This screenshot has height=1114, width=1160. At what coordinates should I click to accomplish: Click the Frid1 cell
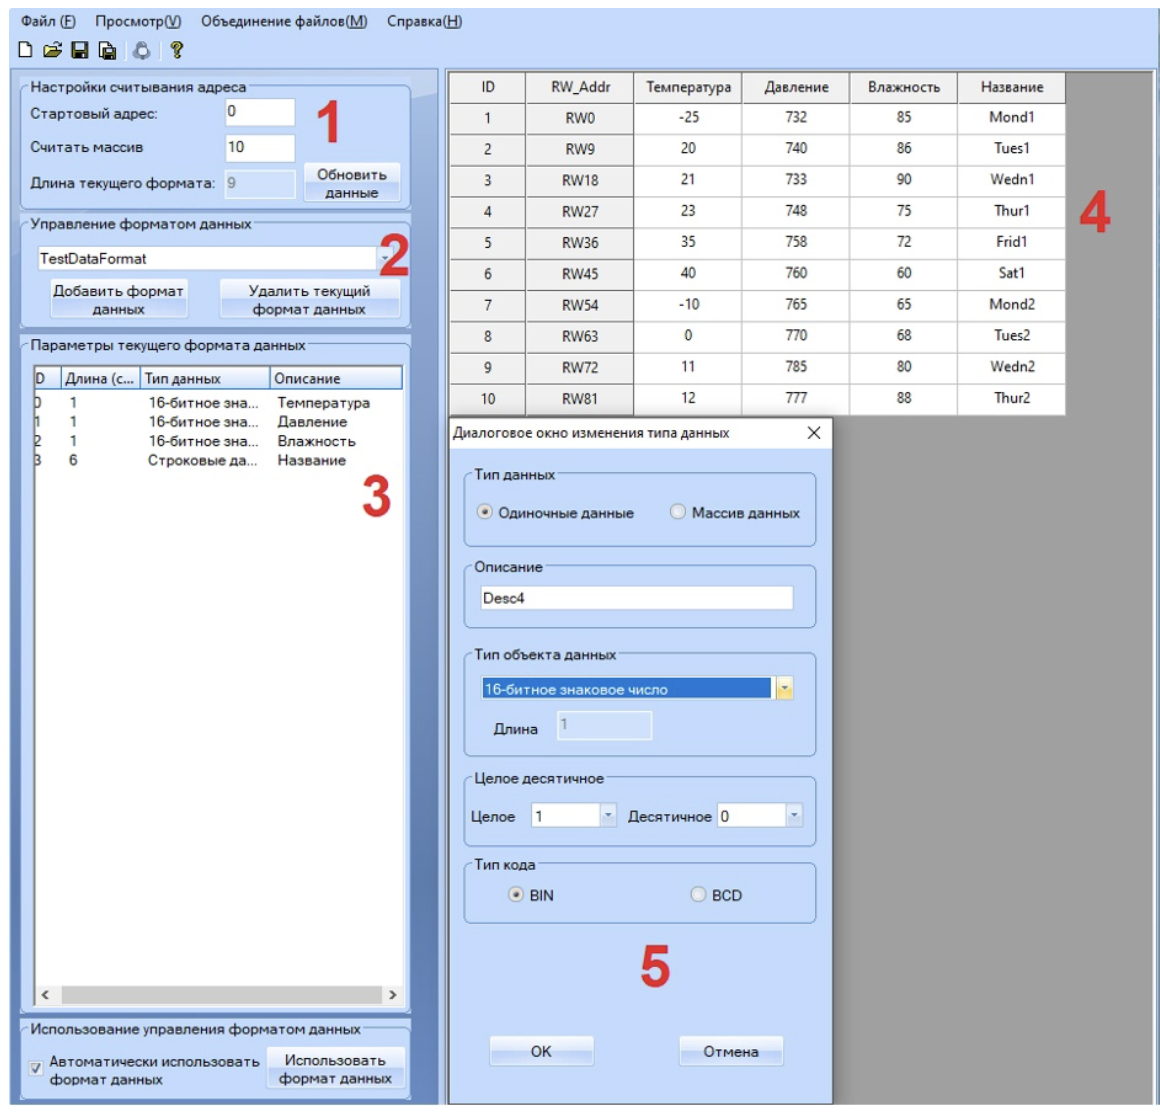(x=1012, y=242)
